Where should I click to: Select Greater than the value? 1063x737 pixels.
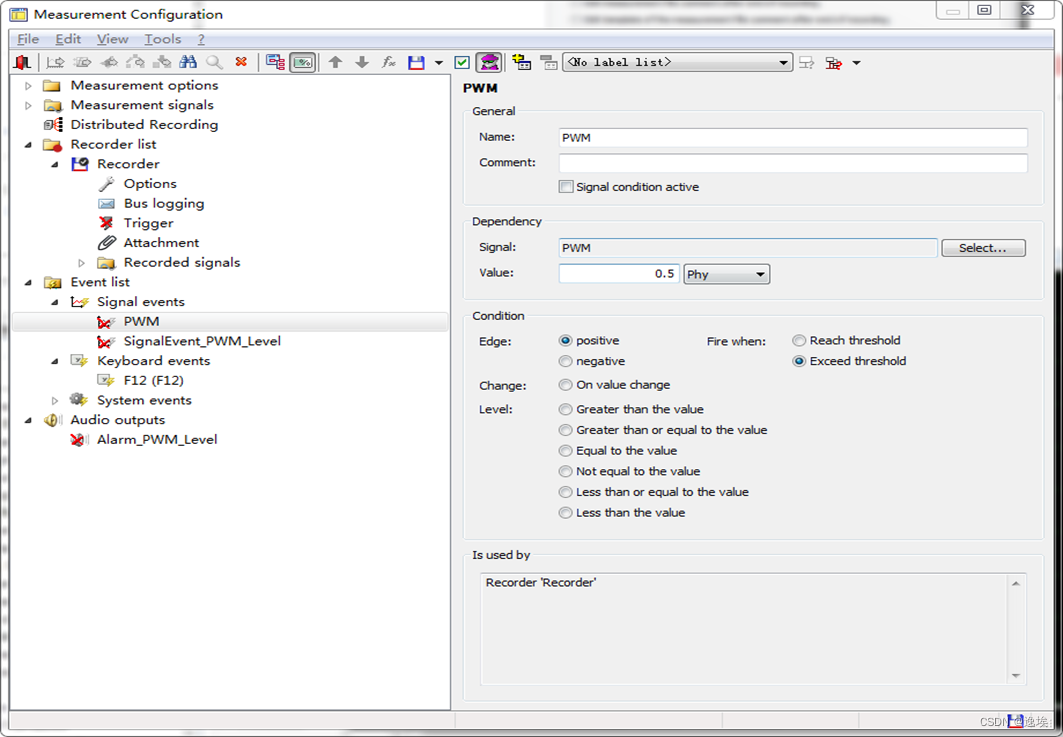coord(565,409)
